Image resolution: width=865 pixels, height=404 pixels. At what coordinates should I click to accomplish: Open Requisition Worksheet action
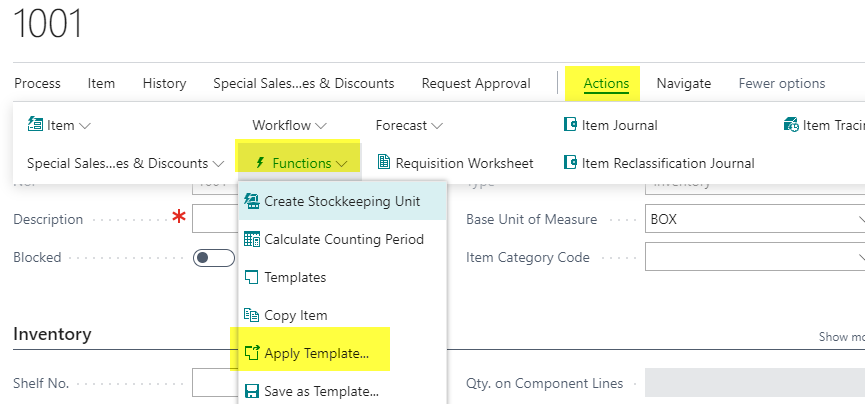click(x=455, y=163)
